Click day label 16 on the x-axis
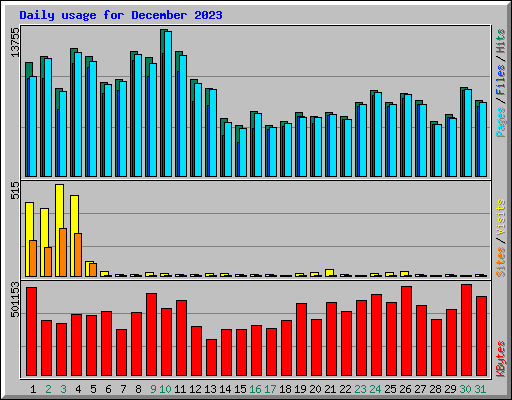This screenshot has width=512, height=400. [x=255, y=389]
